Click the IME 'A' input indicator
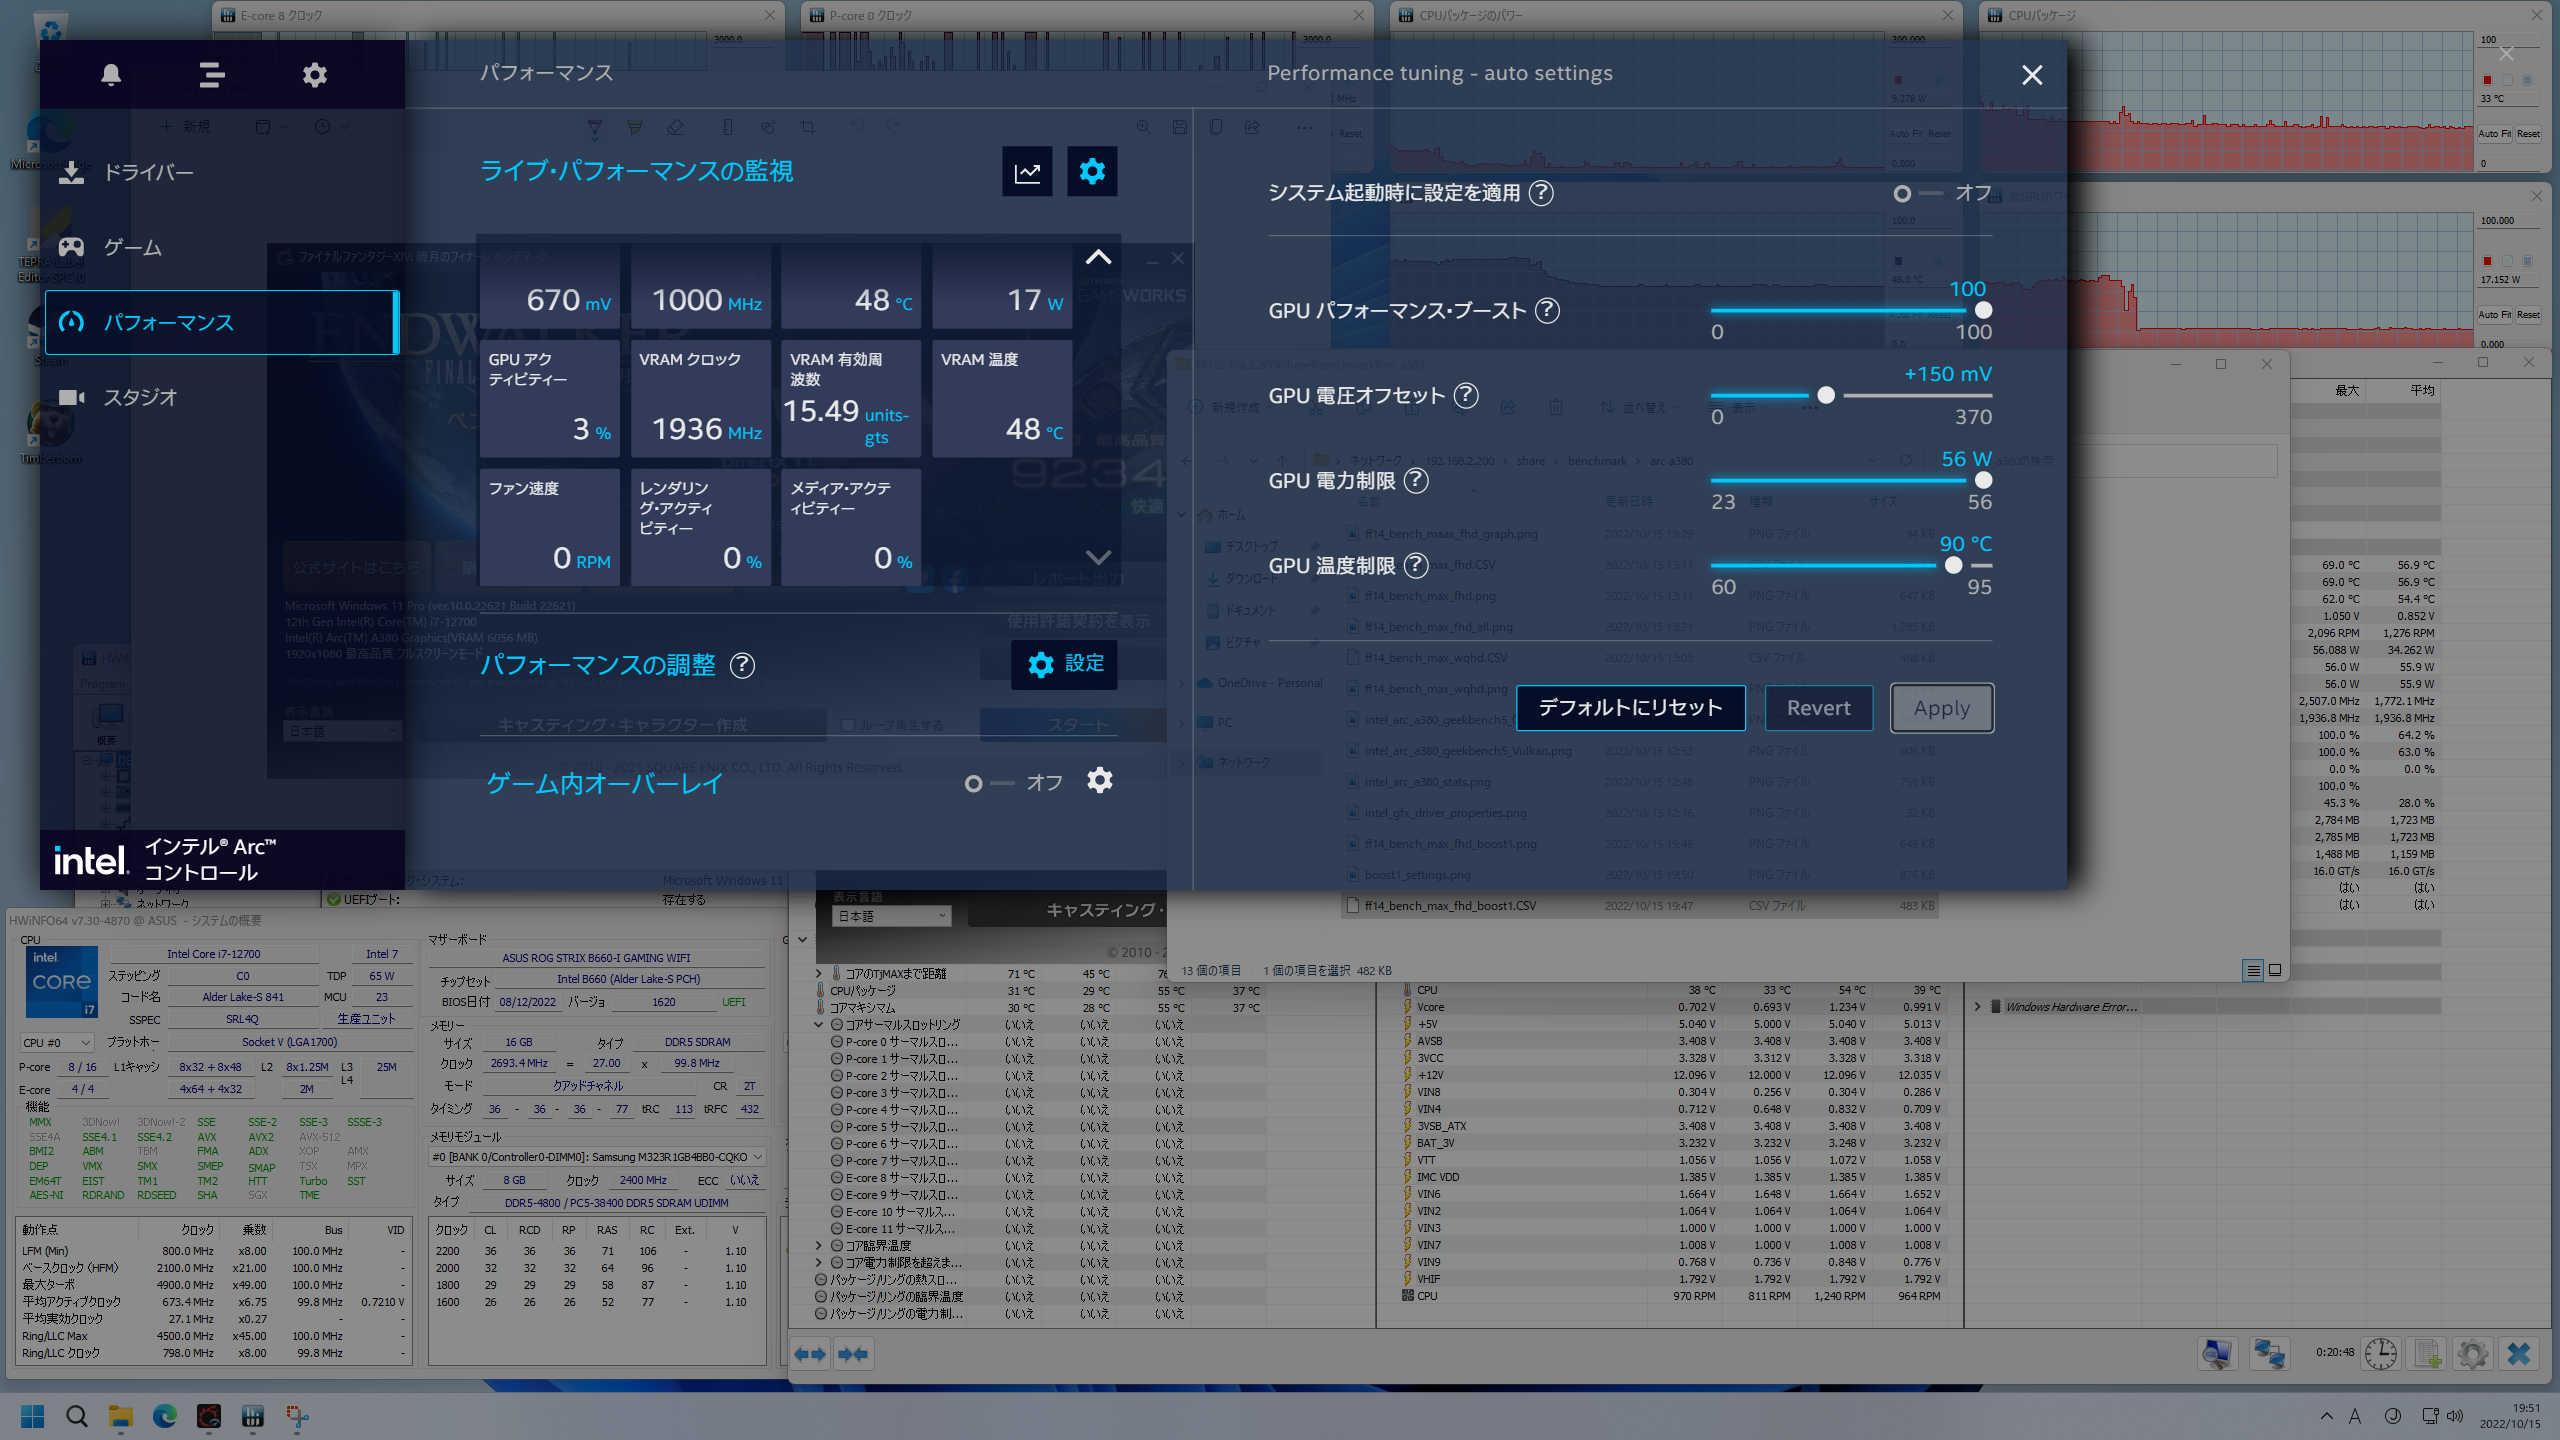Screen dimensions: 2560x1440 (x=2355, y=1416)
